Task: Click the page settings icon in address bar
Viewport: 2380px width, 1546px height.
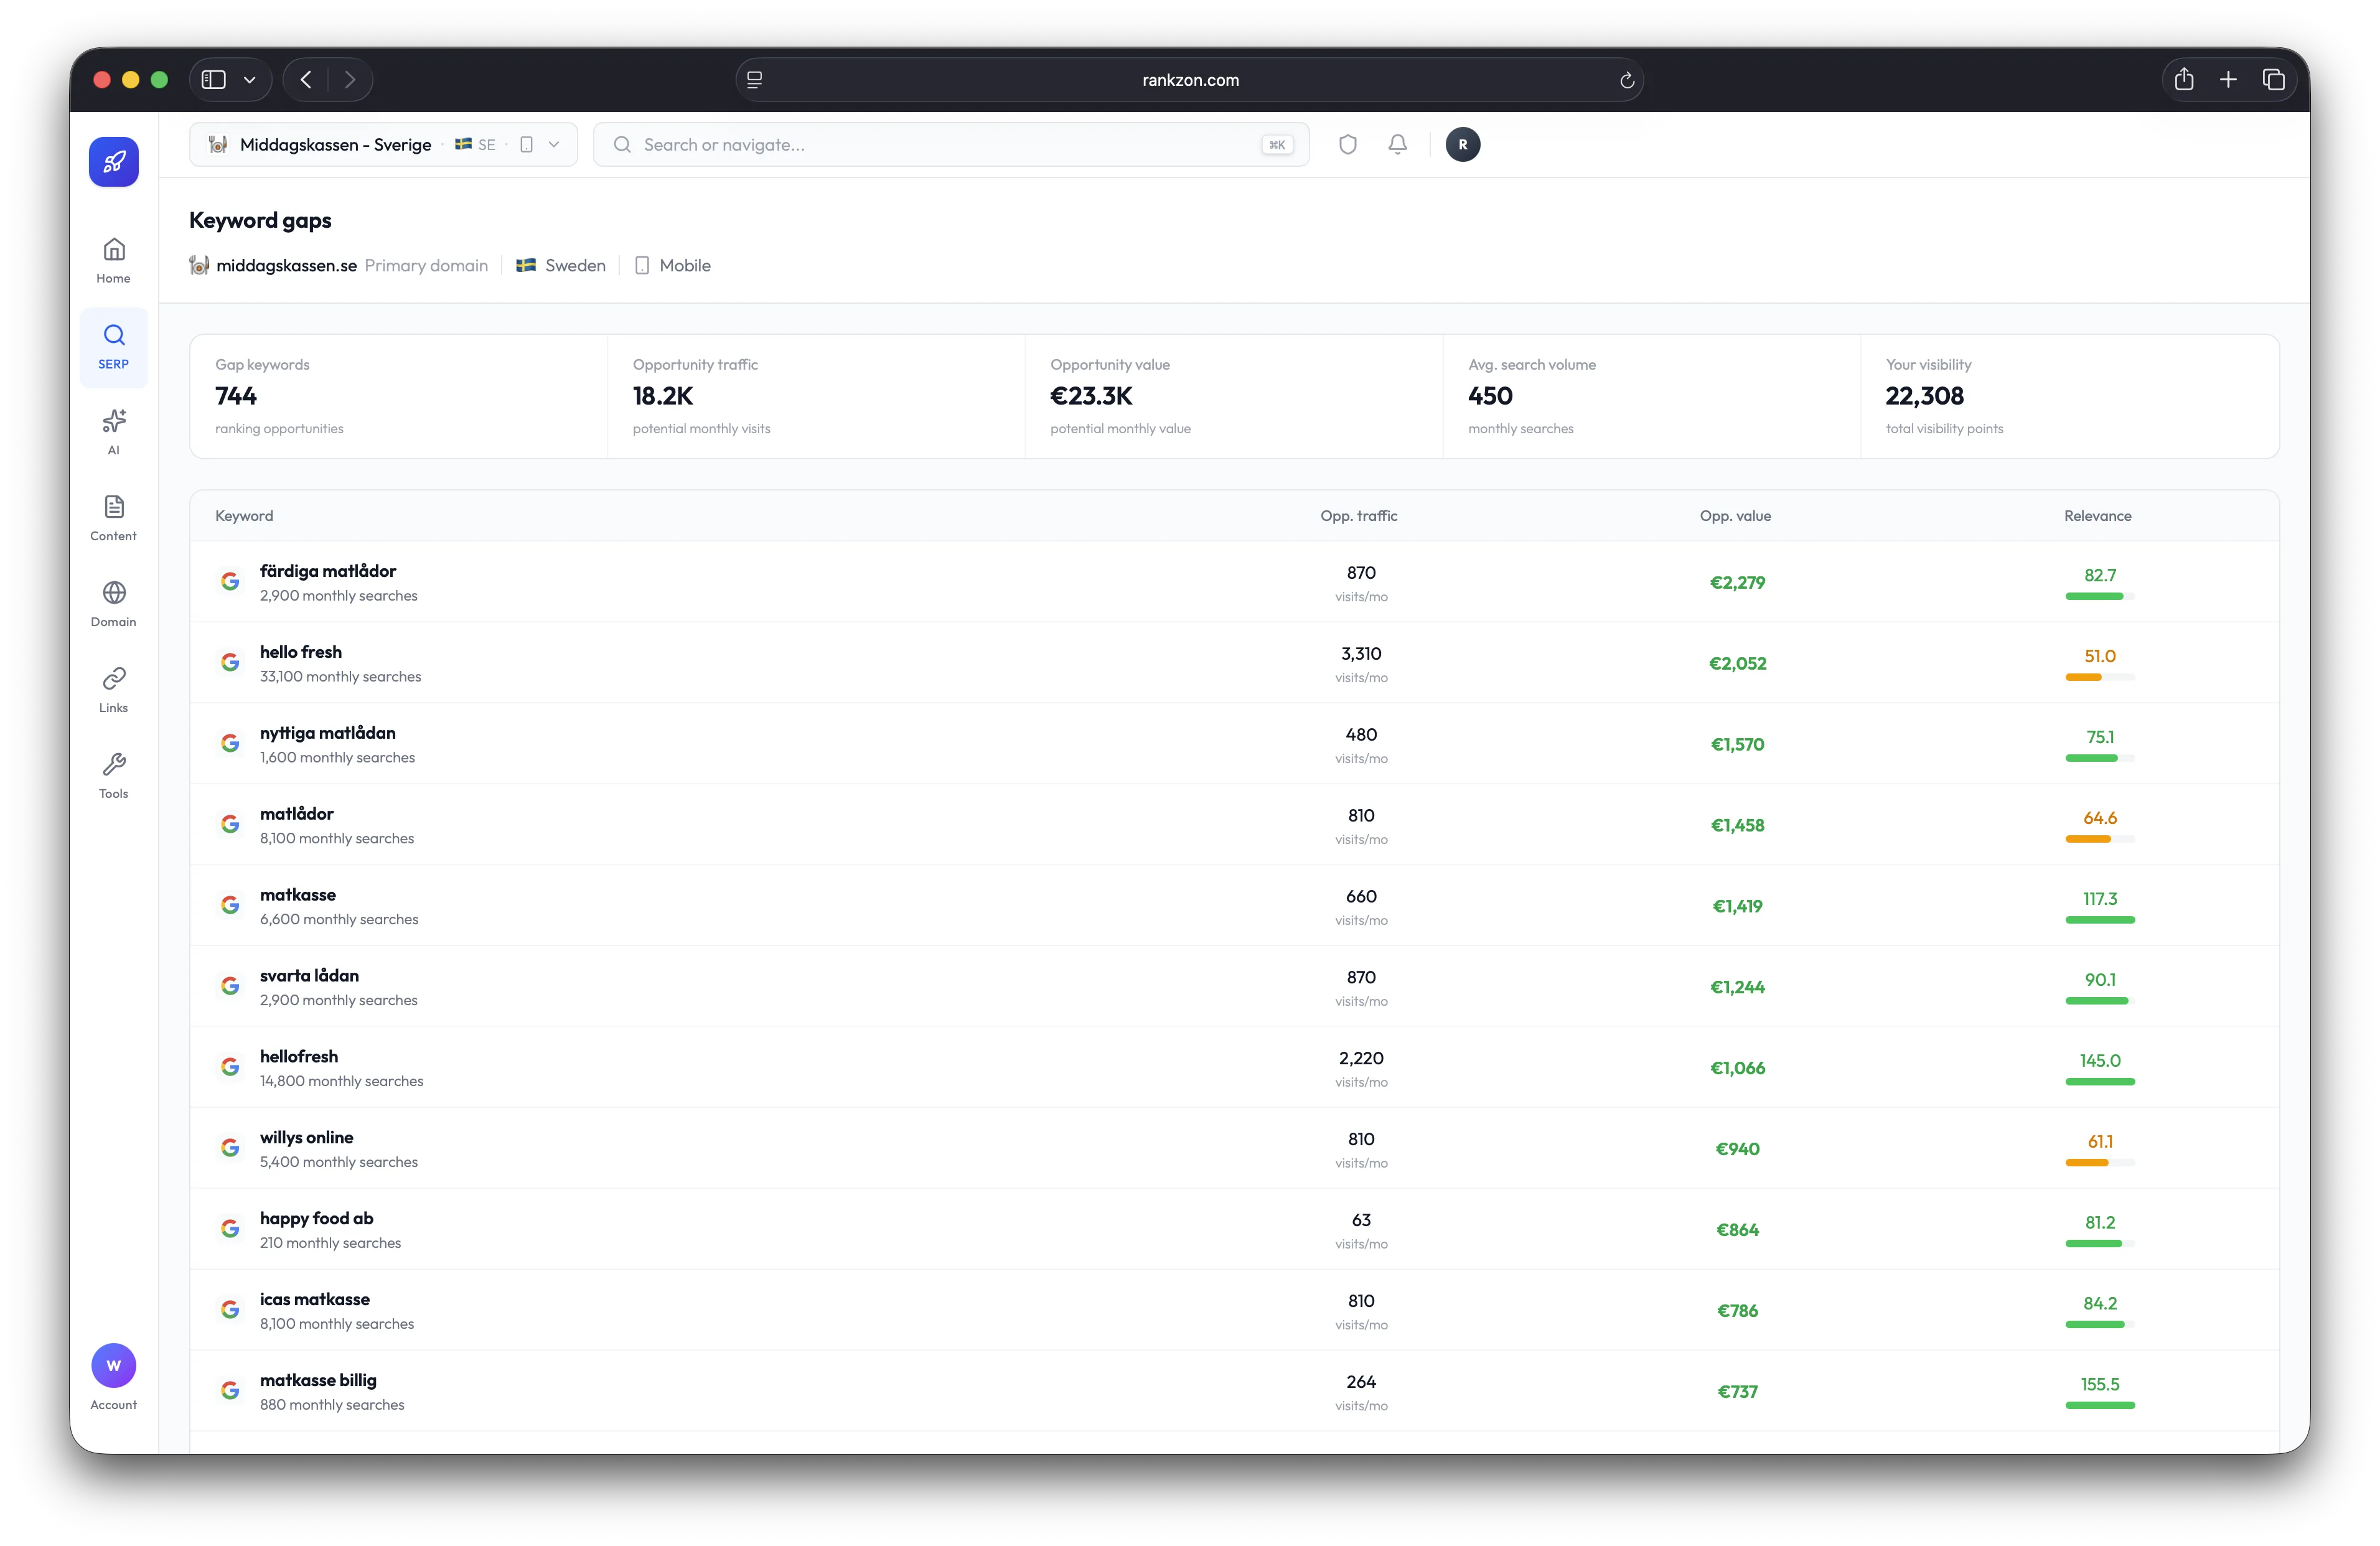Action: click(755, 80)
